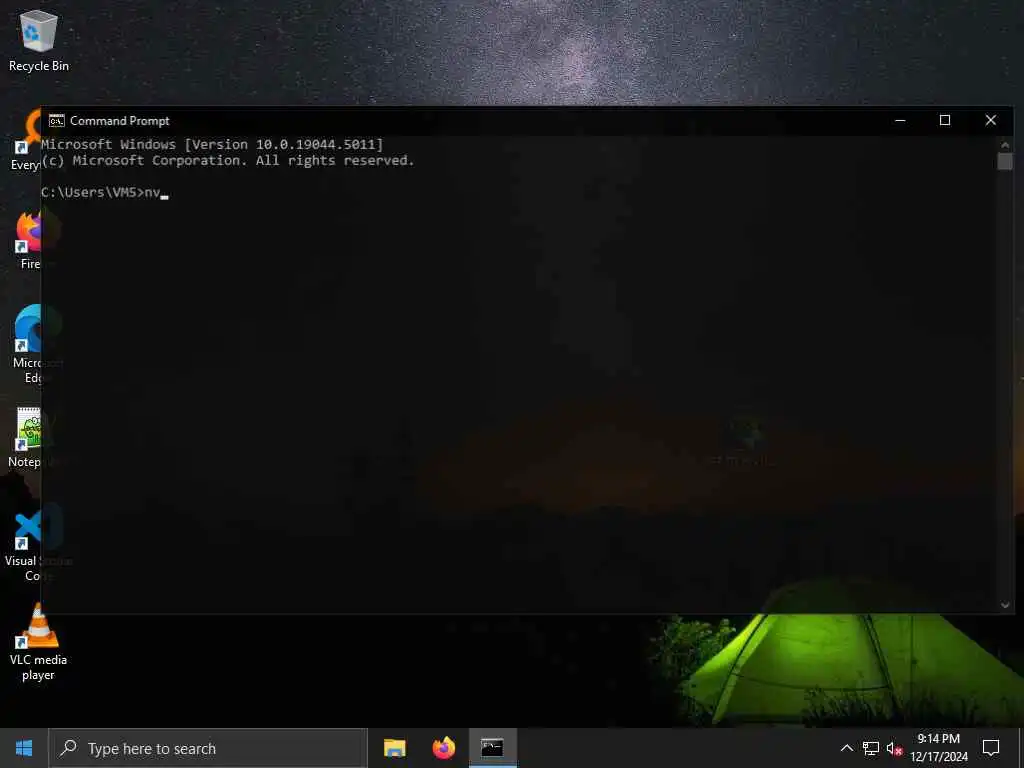Click the muted volume tray icon
The image size is (1024, 768).
[x=894, y=748]
